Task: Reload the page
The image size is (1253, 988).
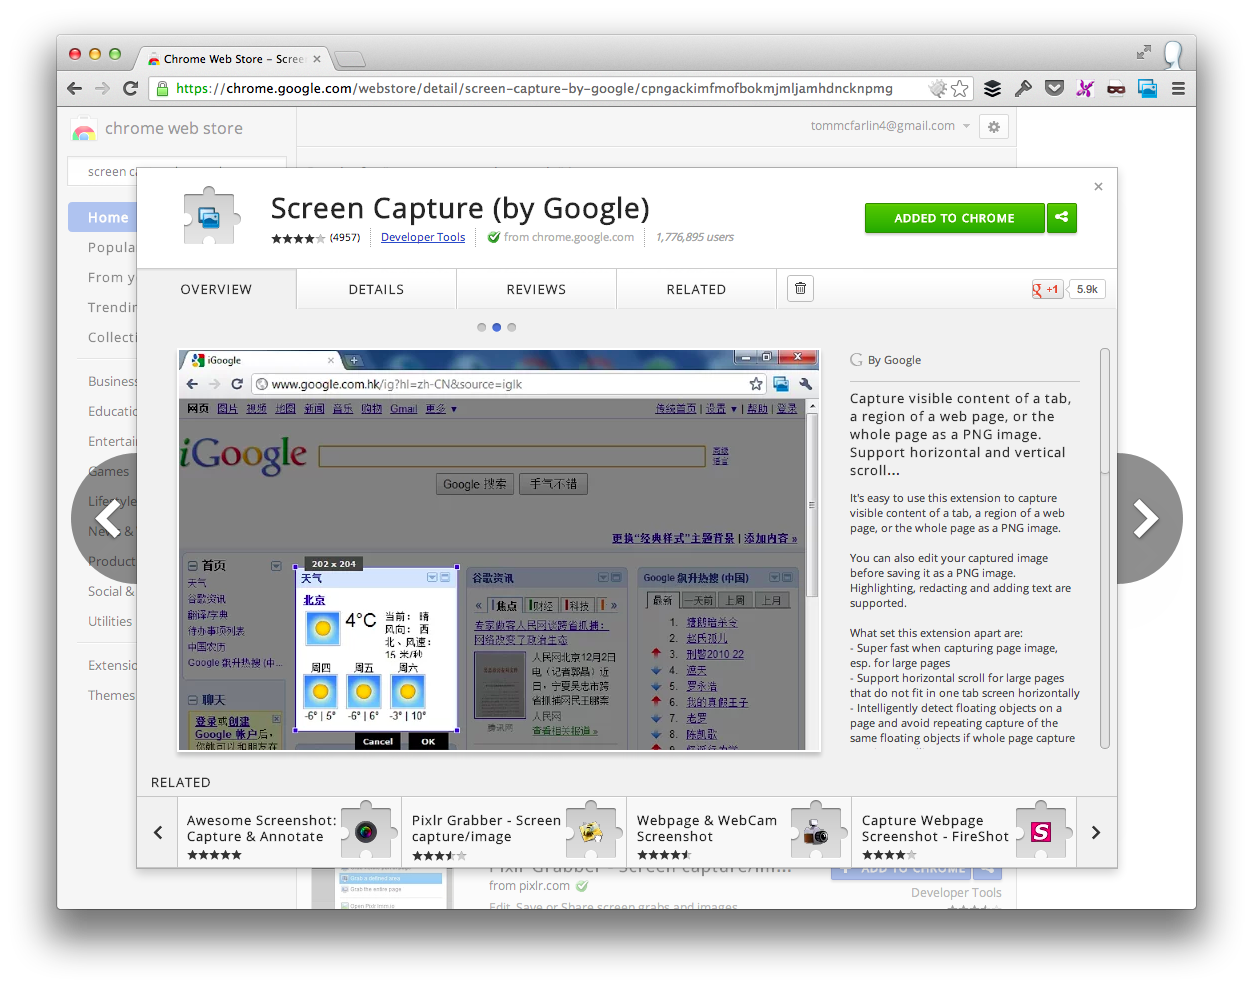Action: point(131,88)
